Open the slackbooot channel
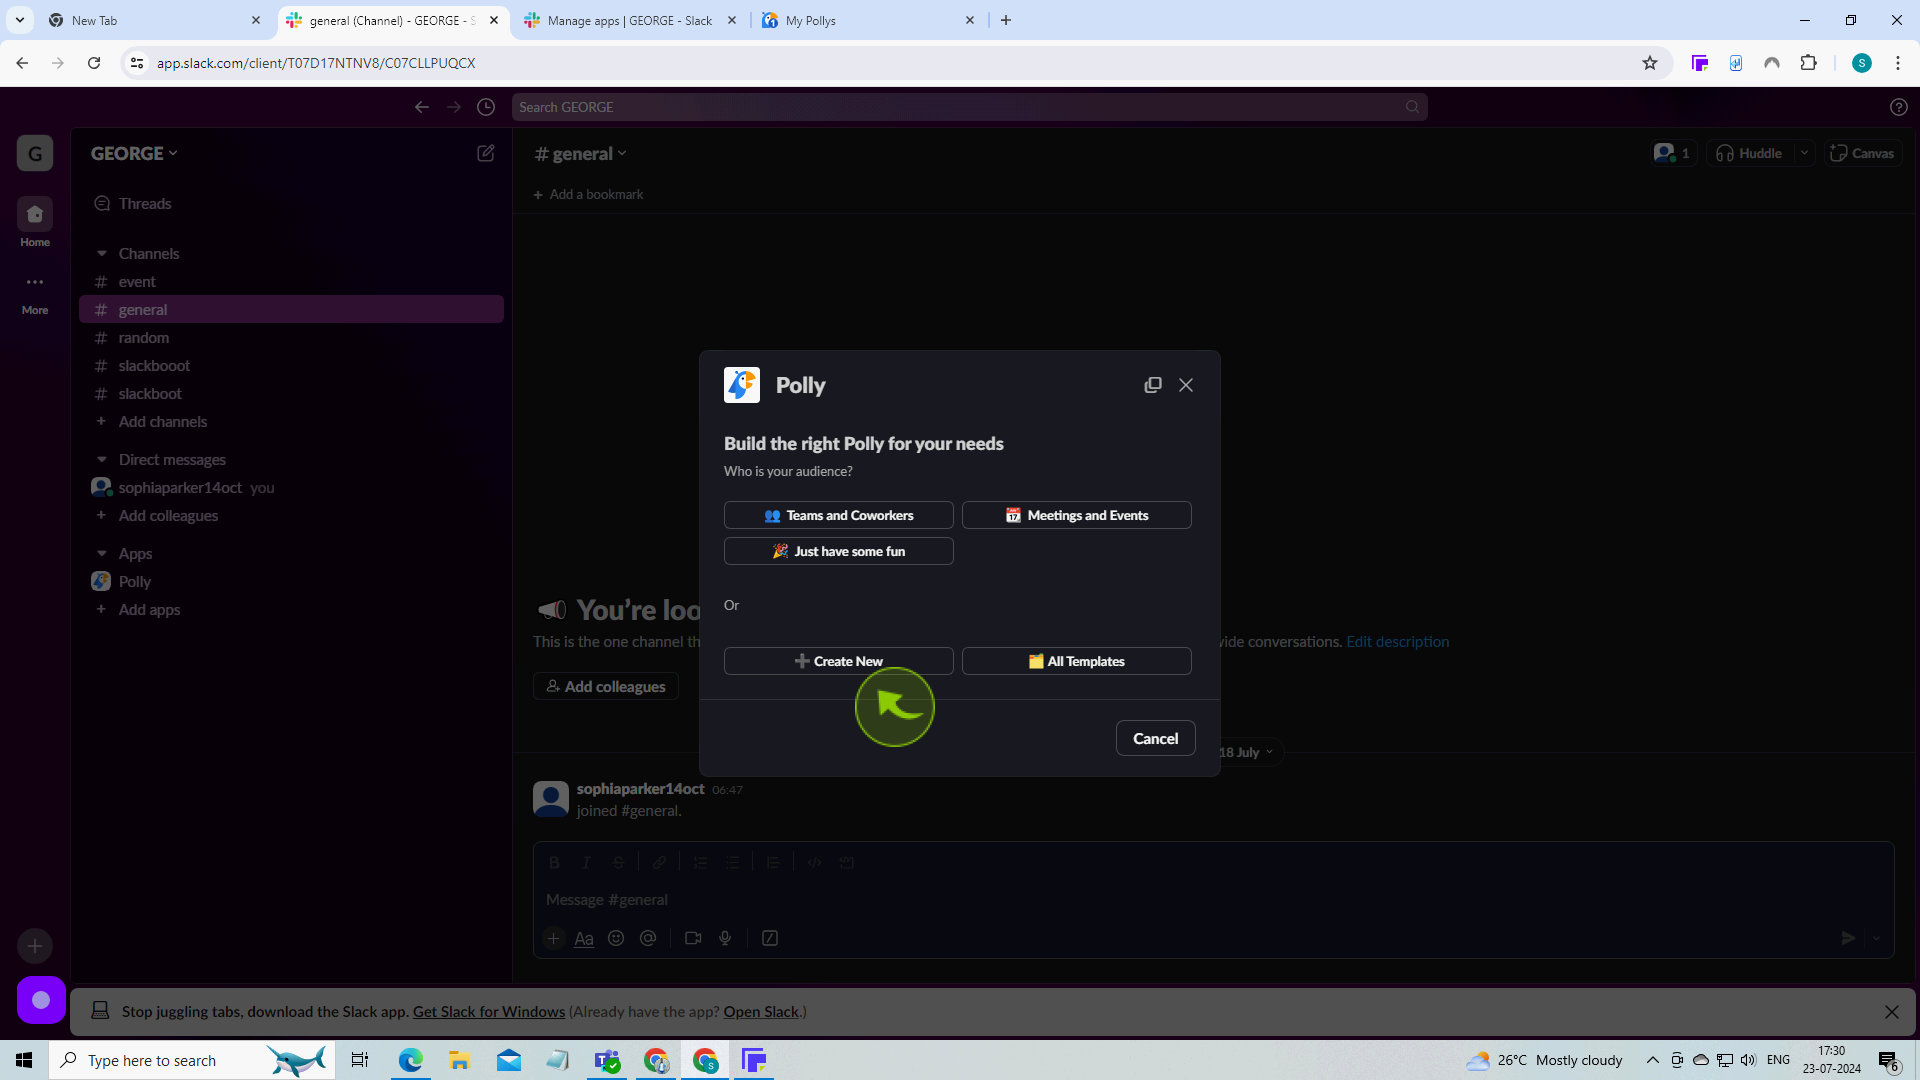The width and height of the screenshot is (1920, 1080). (291, 365)
